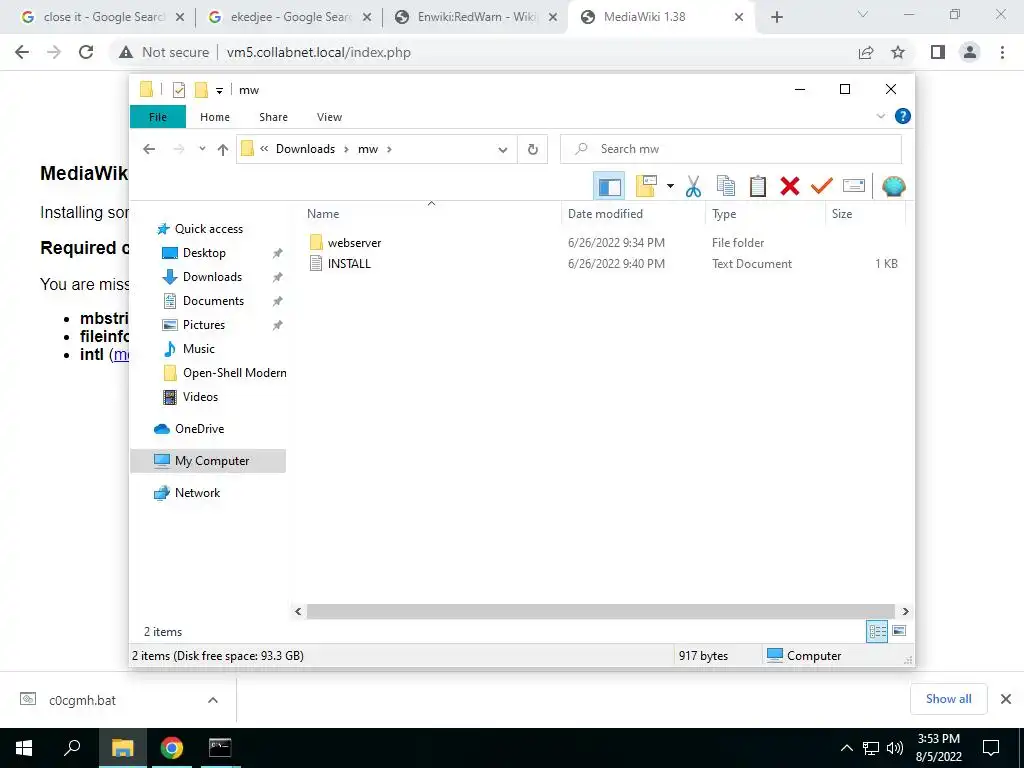This screenshot has height=768, width=1024.
Task: Select OneDrive in navigation pane
Action: click(x=199, y=429)
